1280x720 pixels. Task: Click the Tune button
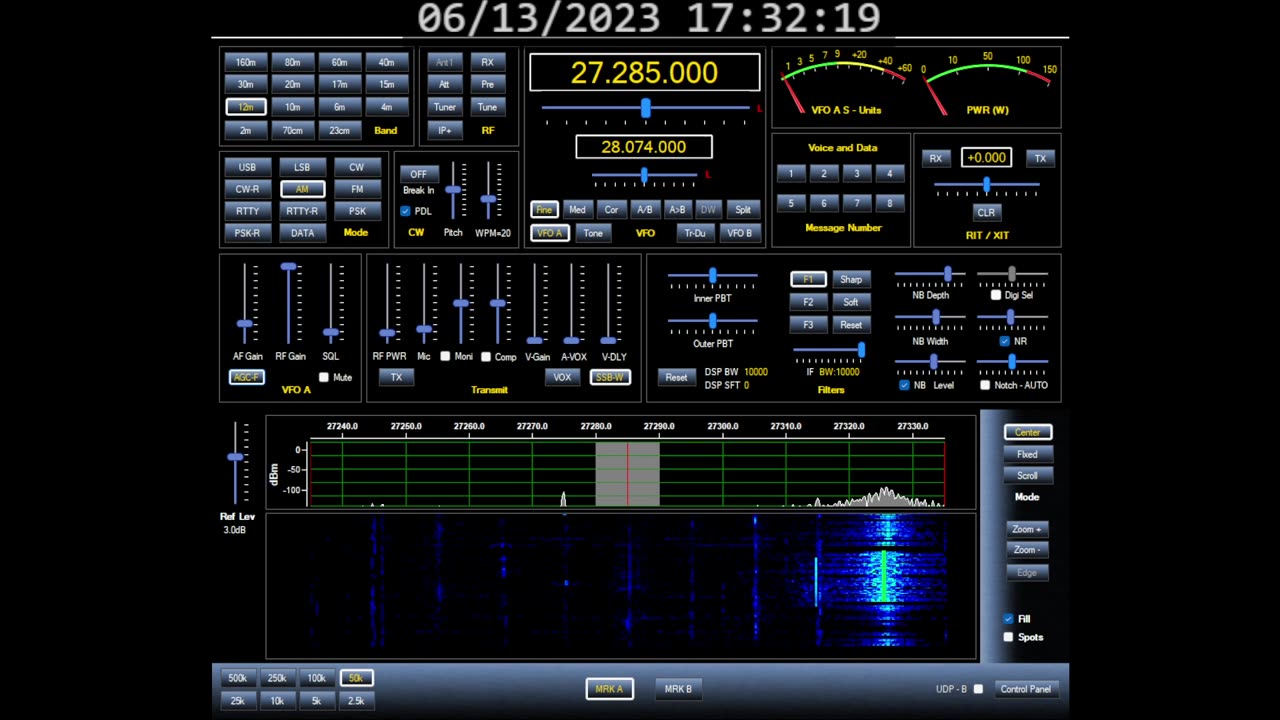click(487, 107)
